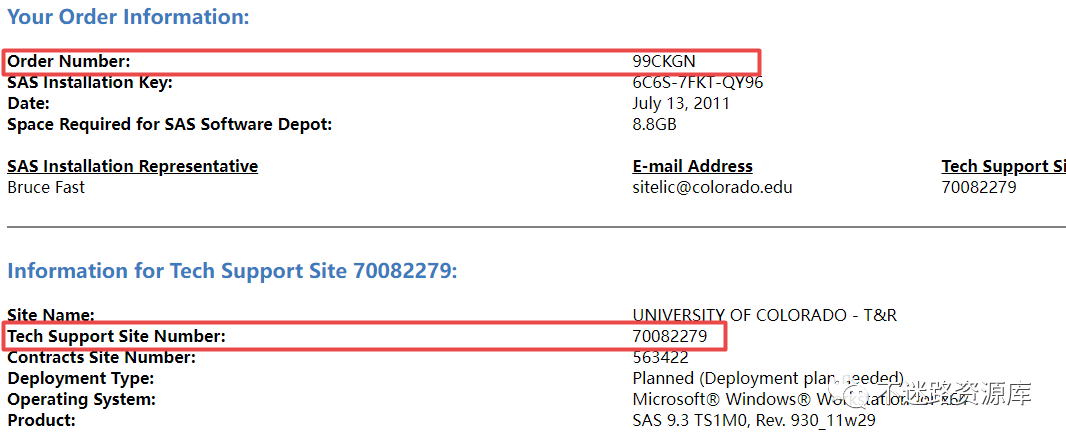Viewport: 1066px width, 440px height.
Task: Click the Contracts Site Number 563422
Action: coord(660,357)
